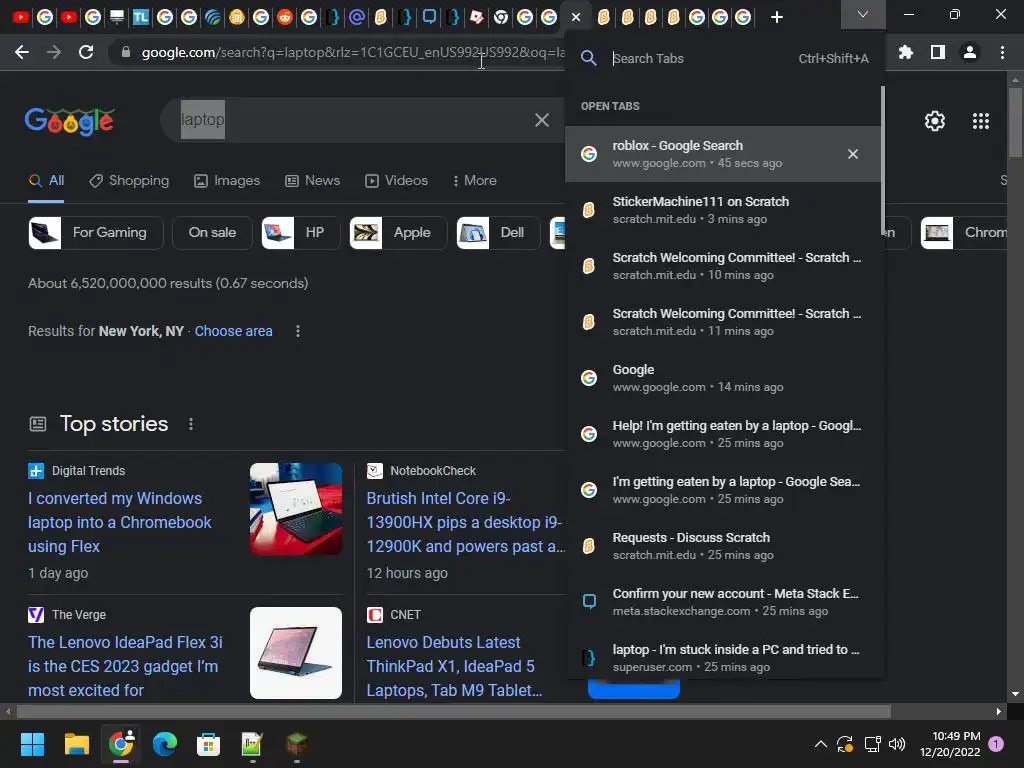Image resolution: width=1024 pixels, height=768 pixels.
Task: Switch to Images results
Action: (227, 181)
